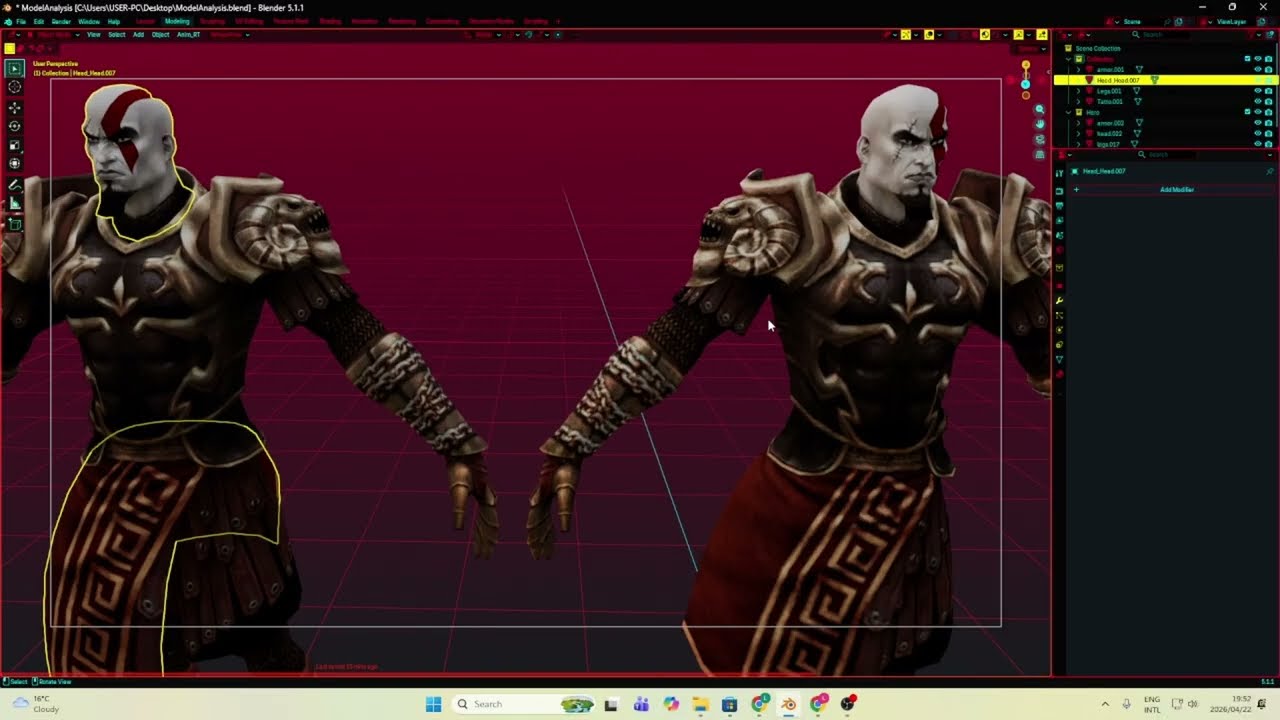
Task: Click the viewport zoom magnifier icon
Action: click(1040, 109)
